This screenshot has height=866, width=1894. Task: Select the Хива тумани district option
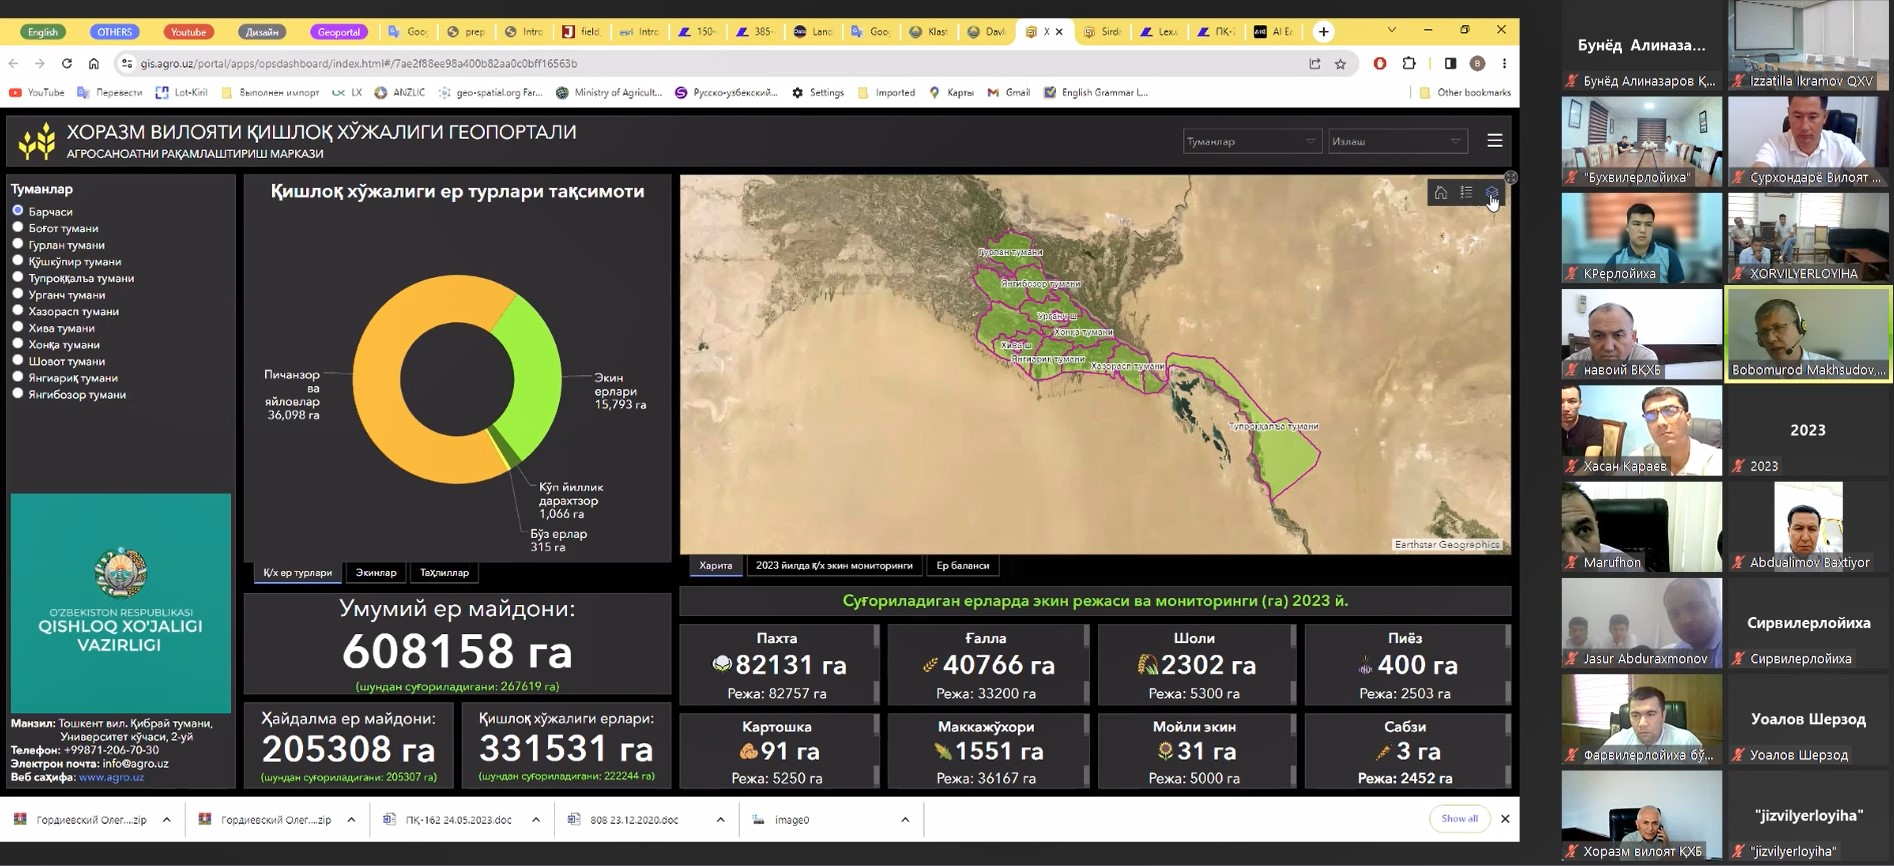point(18,328)
